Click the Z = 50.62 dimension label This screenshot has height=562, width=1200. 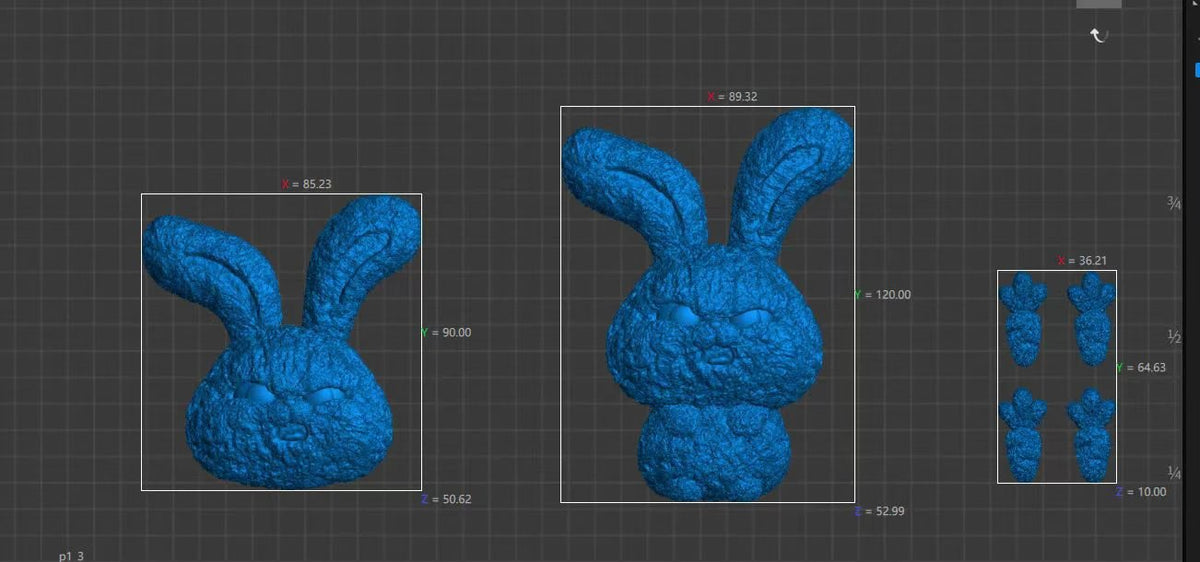(x=446, y=499)
